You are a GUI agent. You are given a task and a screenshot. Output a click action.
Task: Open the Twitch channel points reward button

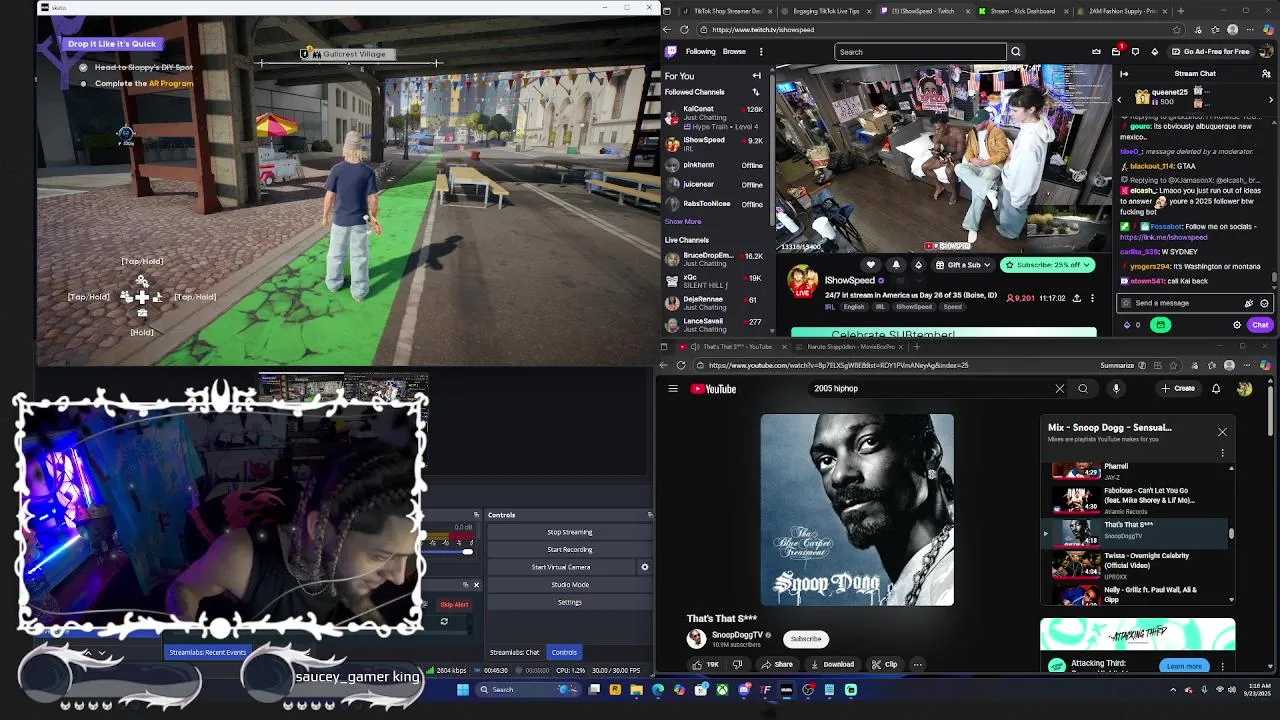pos(1160,325)
